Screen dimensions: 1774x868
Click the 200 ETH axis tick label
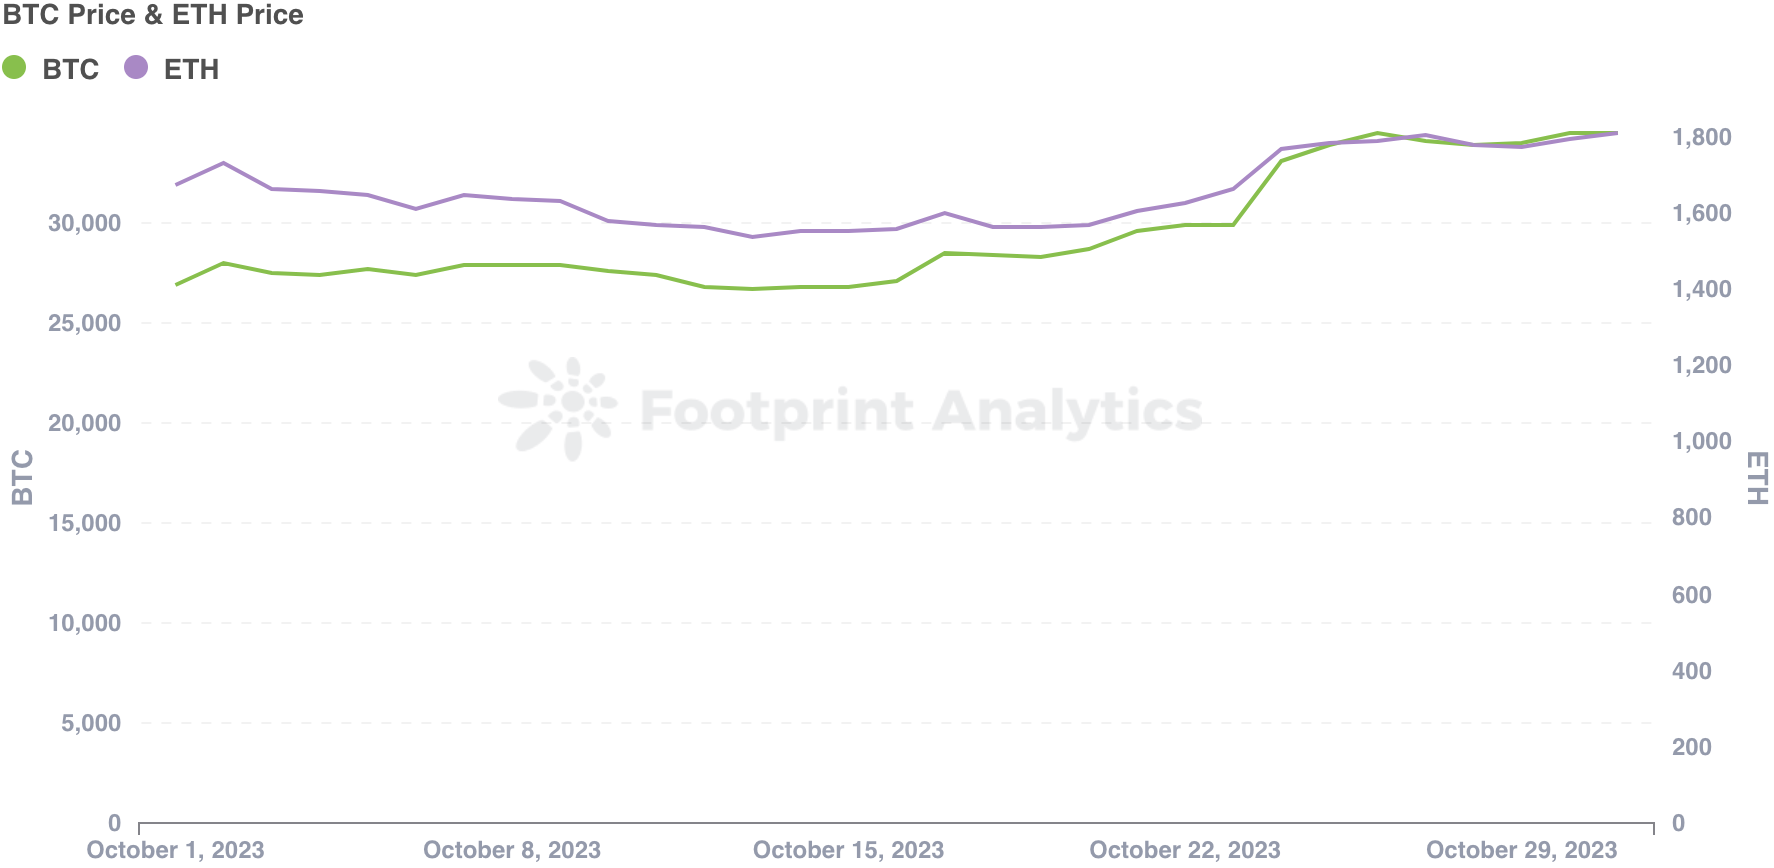1692,747
